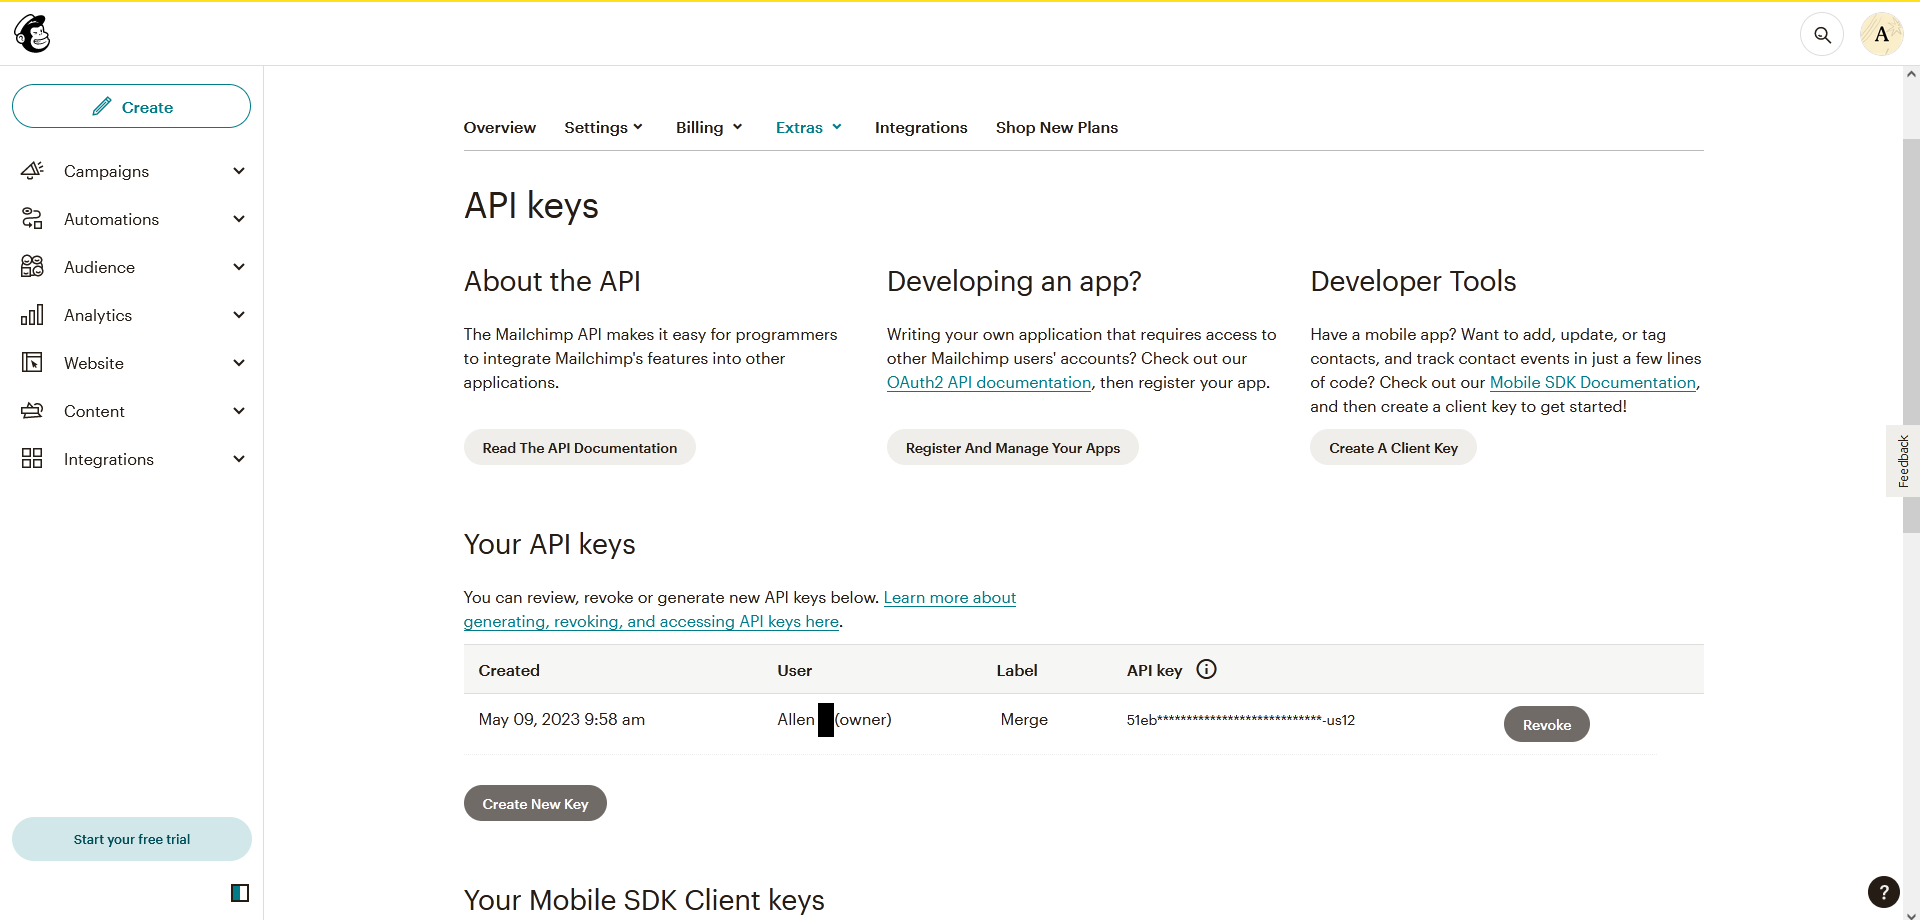The height and width of the screenshot is (920, 1920).
Task: Go to the Overview tab
Action: coord(500,128)
